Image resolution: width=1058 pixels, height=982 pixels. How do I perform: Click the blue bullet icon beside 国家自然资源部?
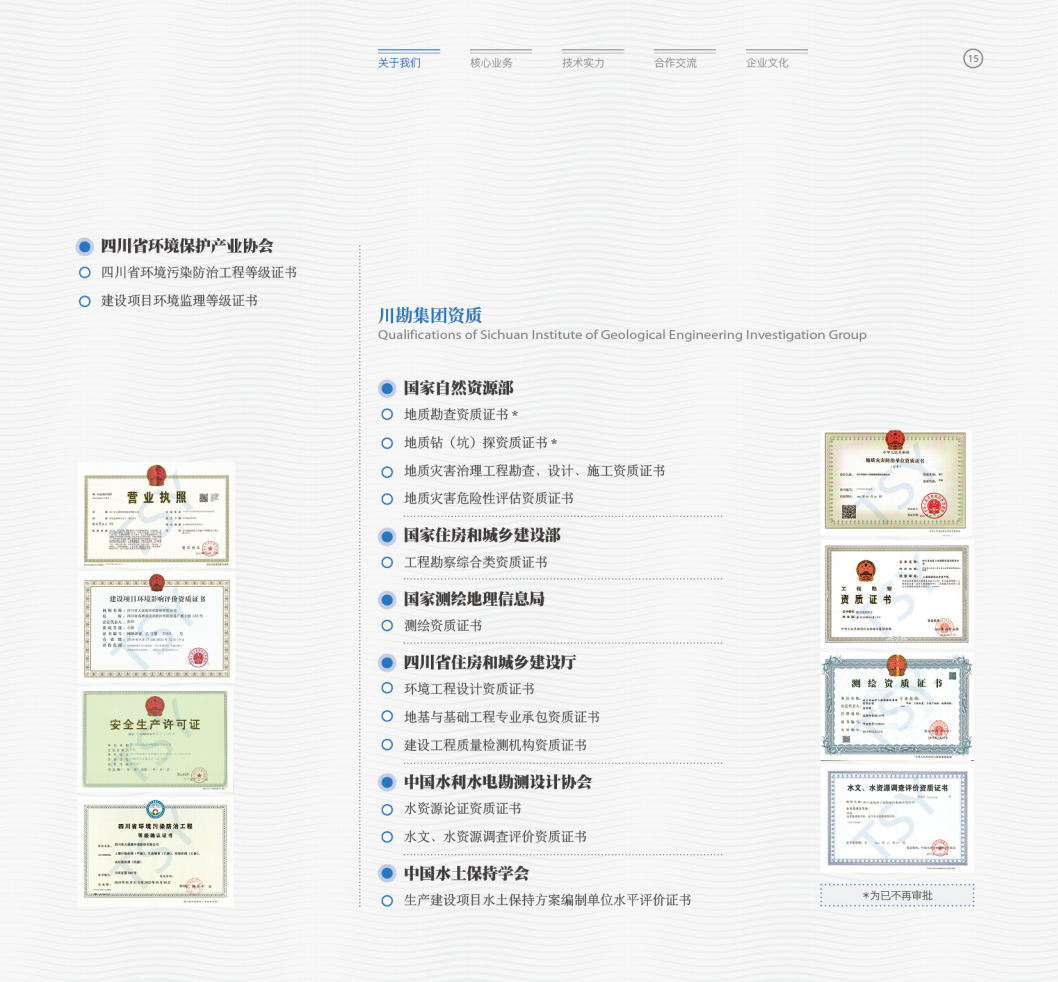(x=387, y=388)
